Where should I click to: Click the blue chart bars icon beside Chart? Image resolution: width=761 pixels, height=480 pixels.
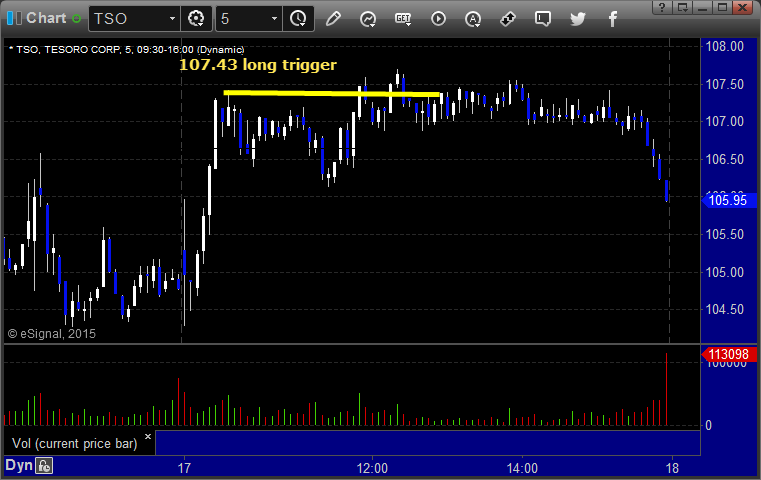(14, 18)
